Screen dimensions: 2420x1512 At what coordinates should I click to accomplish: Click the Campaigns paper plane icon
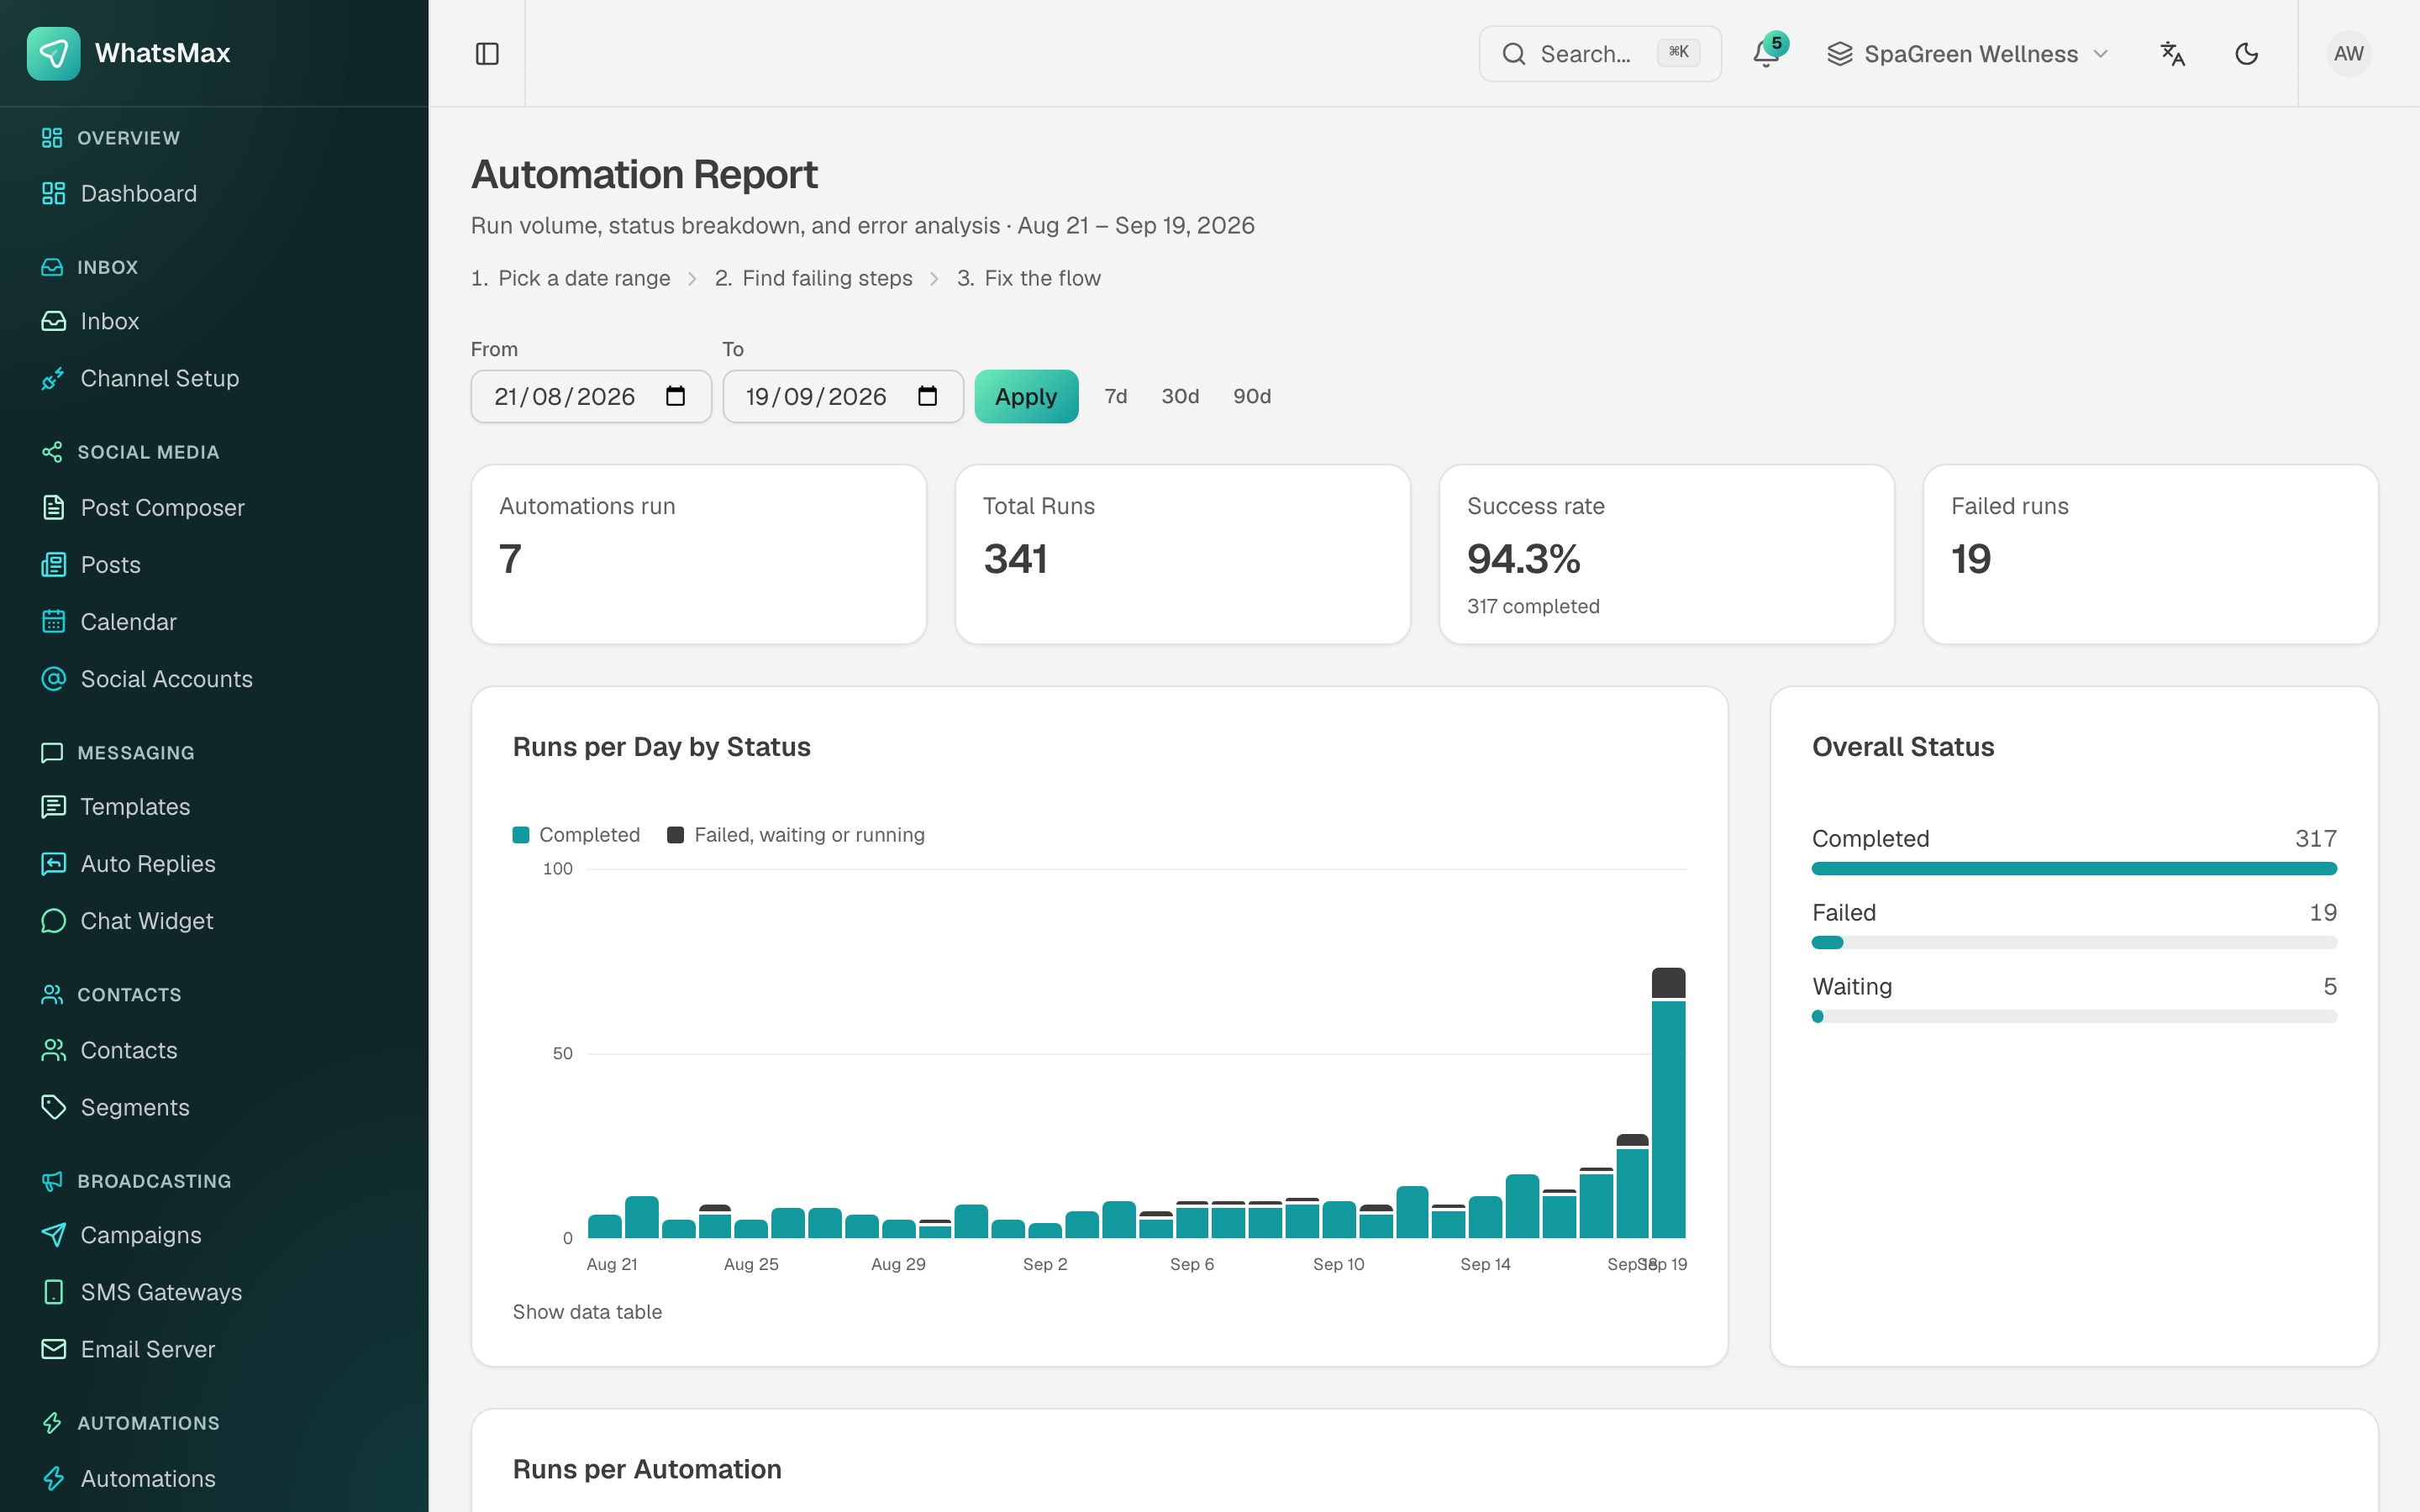coord(53,1235)
